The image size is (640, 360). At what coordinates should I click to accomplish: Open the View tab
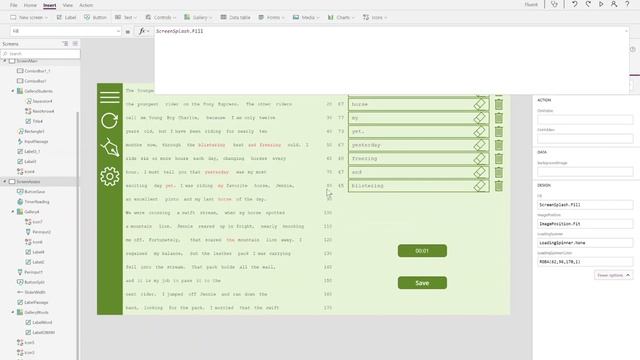[67, 5]
